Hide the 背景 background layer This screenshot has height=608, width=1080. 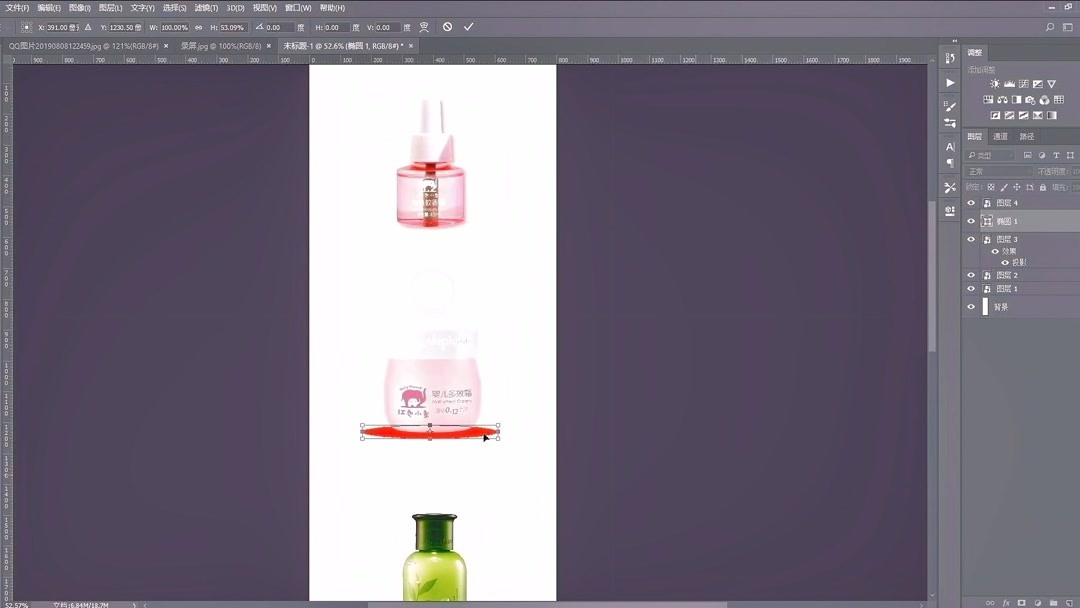(x=970, y=306)
